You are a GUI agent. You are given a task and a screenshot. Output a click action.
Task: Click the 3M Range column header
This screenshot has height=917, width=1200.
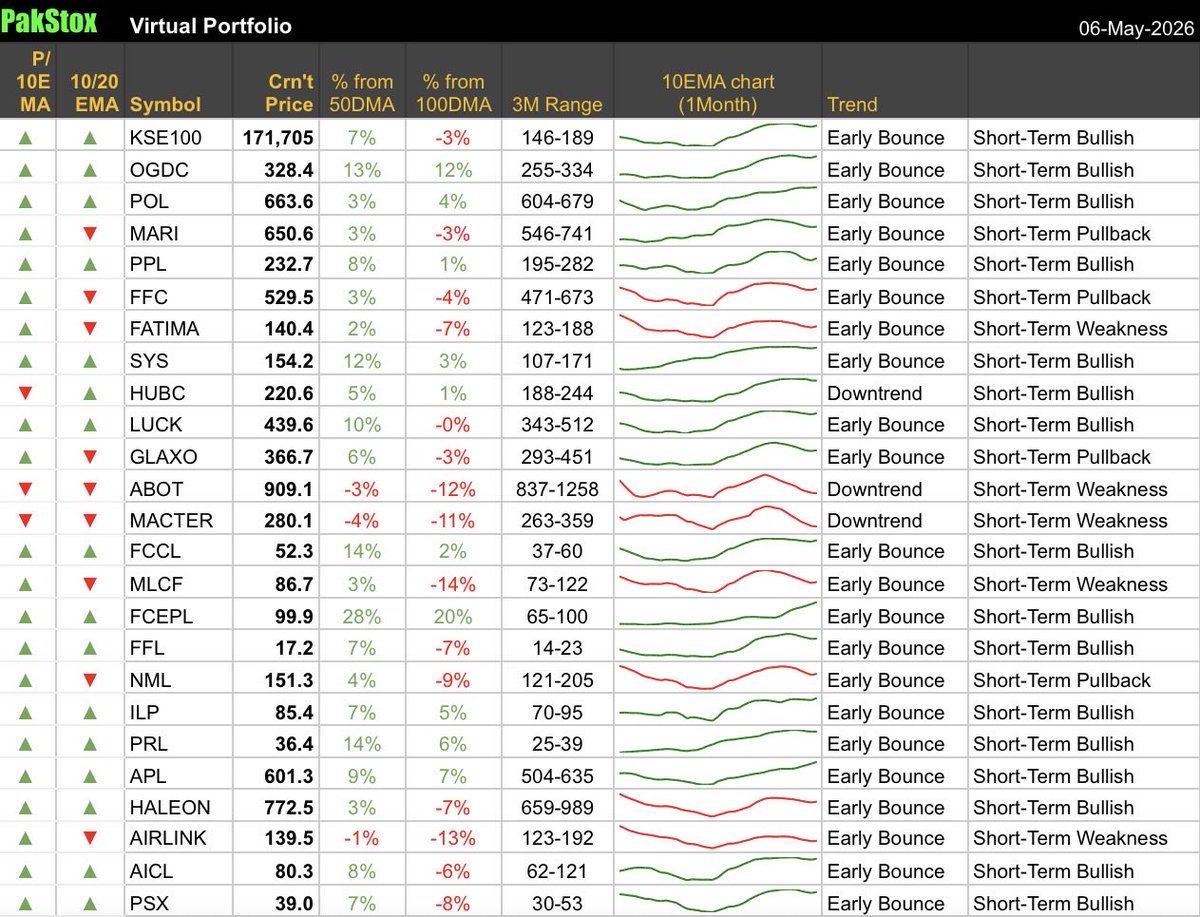click(557, 104)
